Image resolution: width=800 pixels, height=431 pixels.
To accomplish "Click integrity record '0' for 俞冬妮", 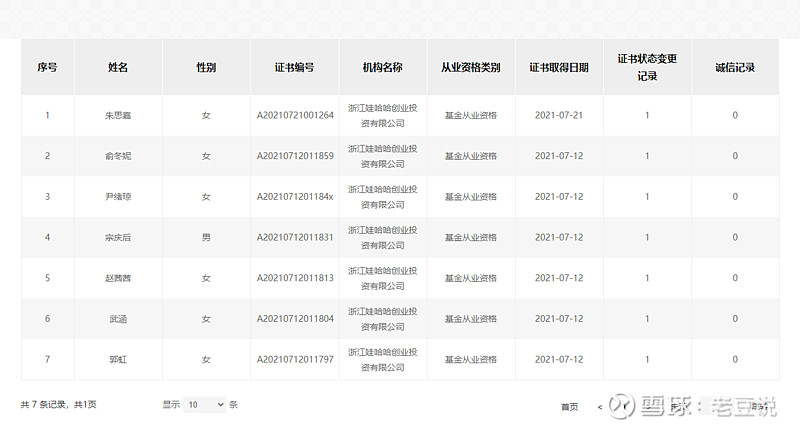I will pos(735,156).
